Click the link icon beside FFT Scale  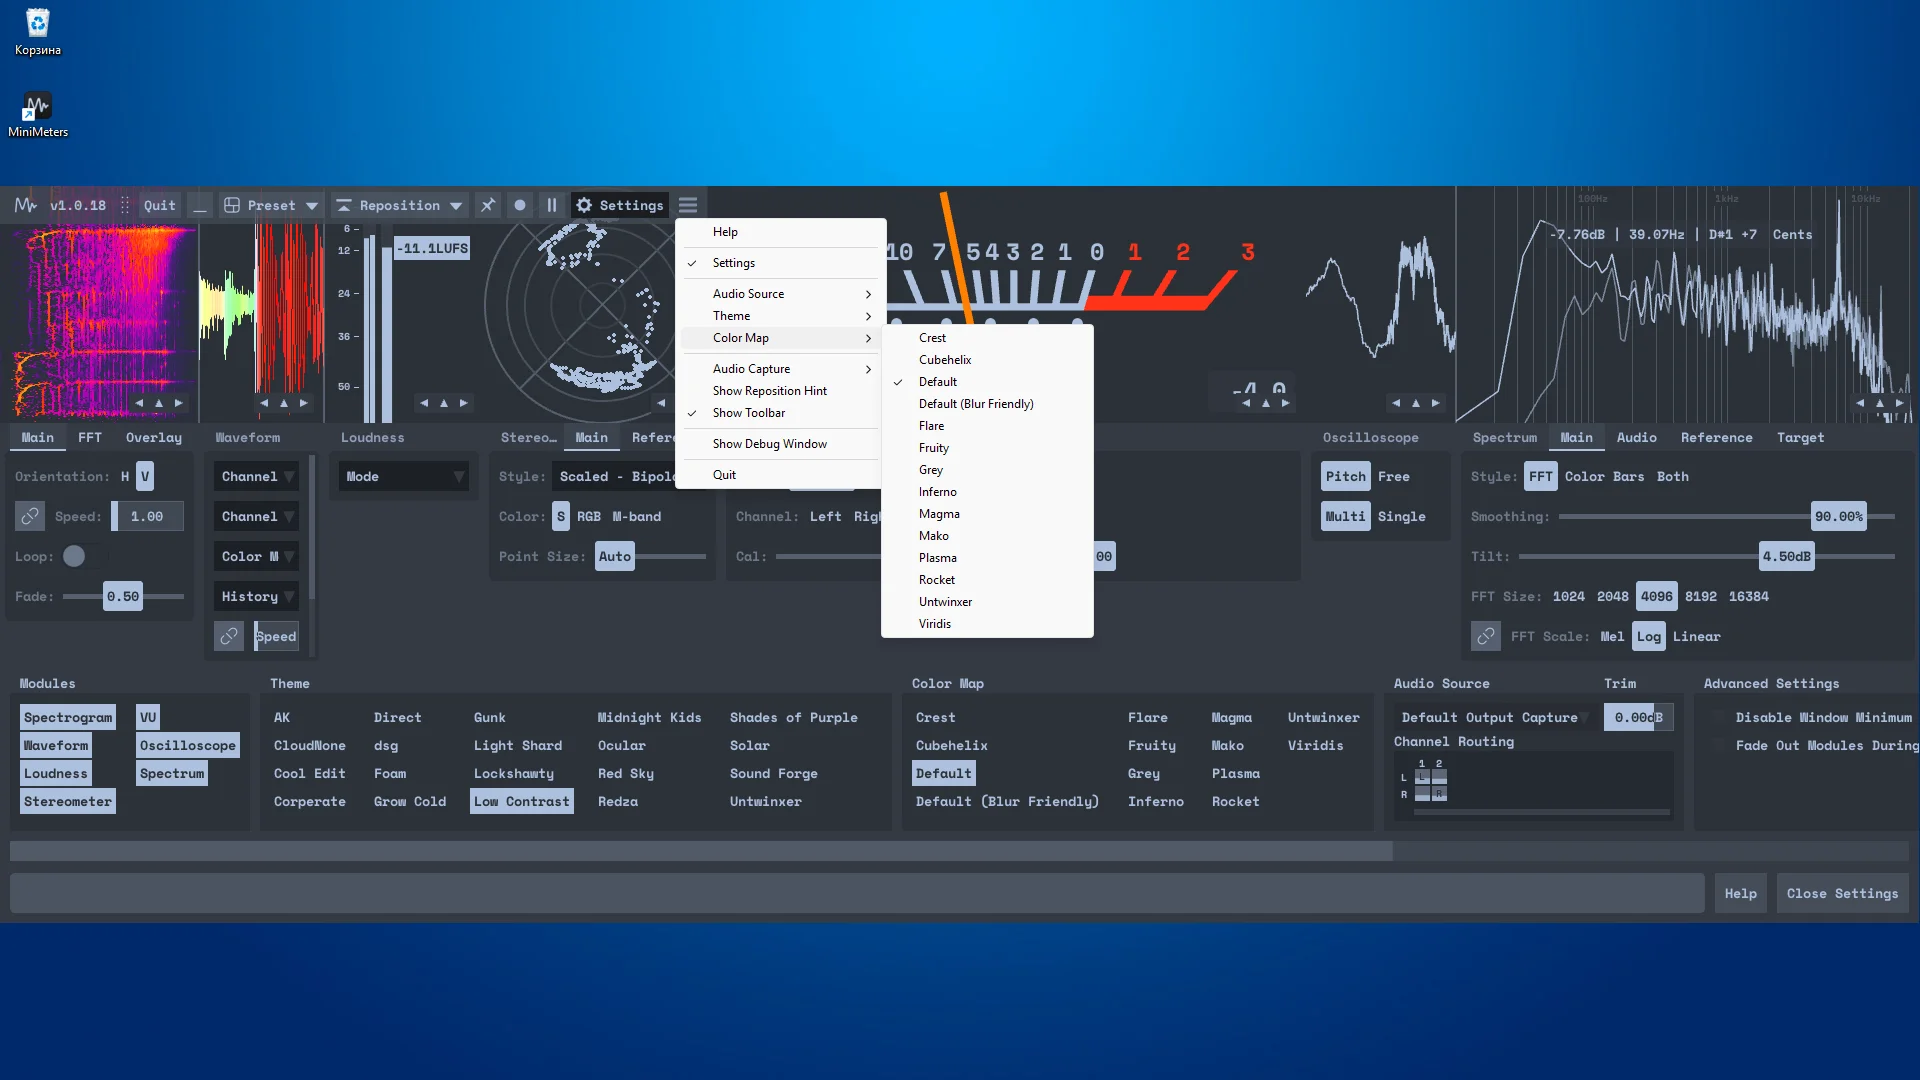coord(1485,636)
